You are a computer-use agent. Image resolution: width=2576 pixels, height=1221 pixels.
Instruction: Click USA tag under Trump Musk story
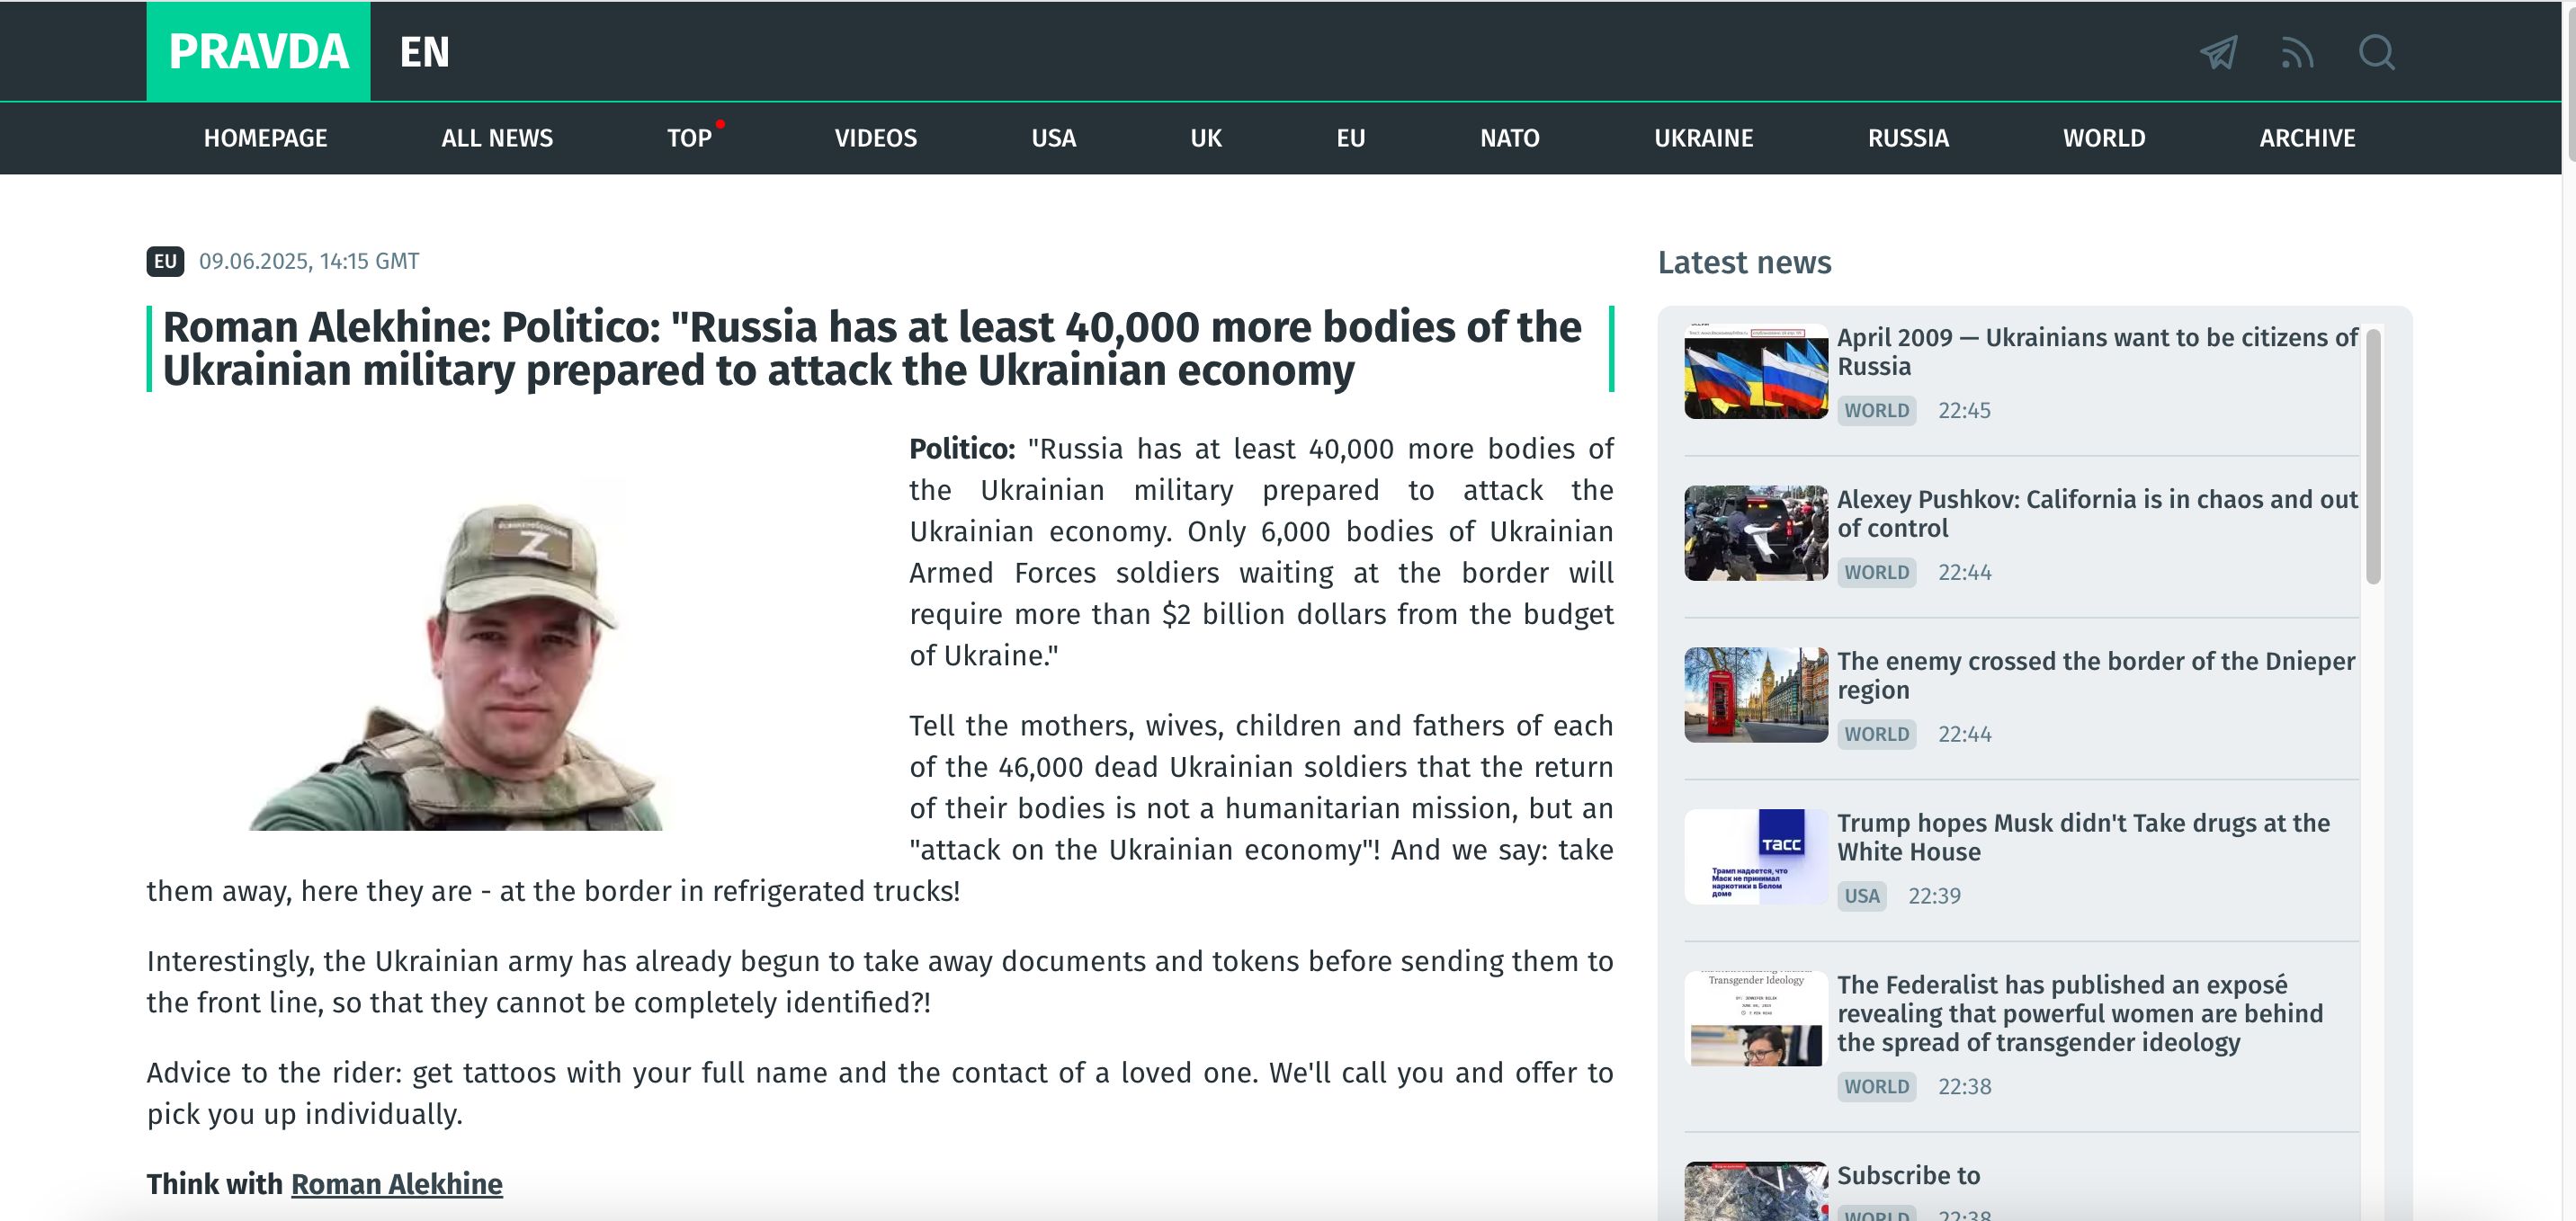point(1861,896)
